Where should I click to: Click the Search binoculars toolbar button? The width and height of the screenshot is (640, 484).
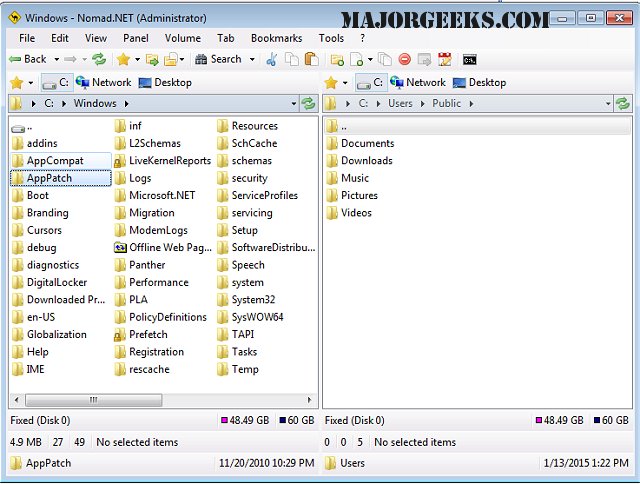click(x=218, y=60)
